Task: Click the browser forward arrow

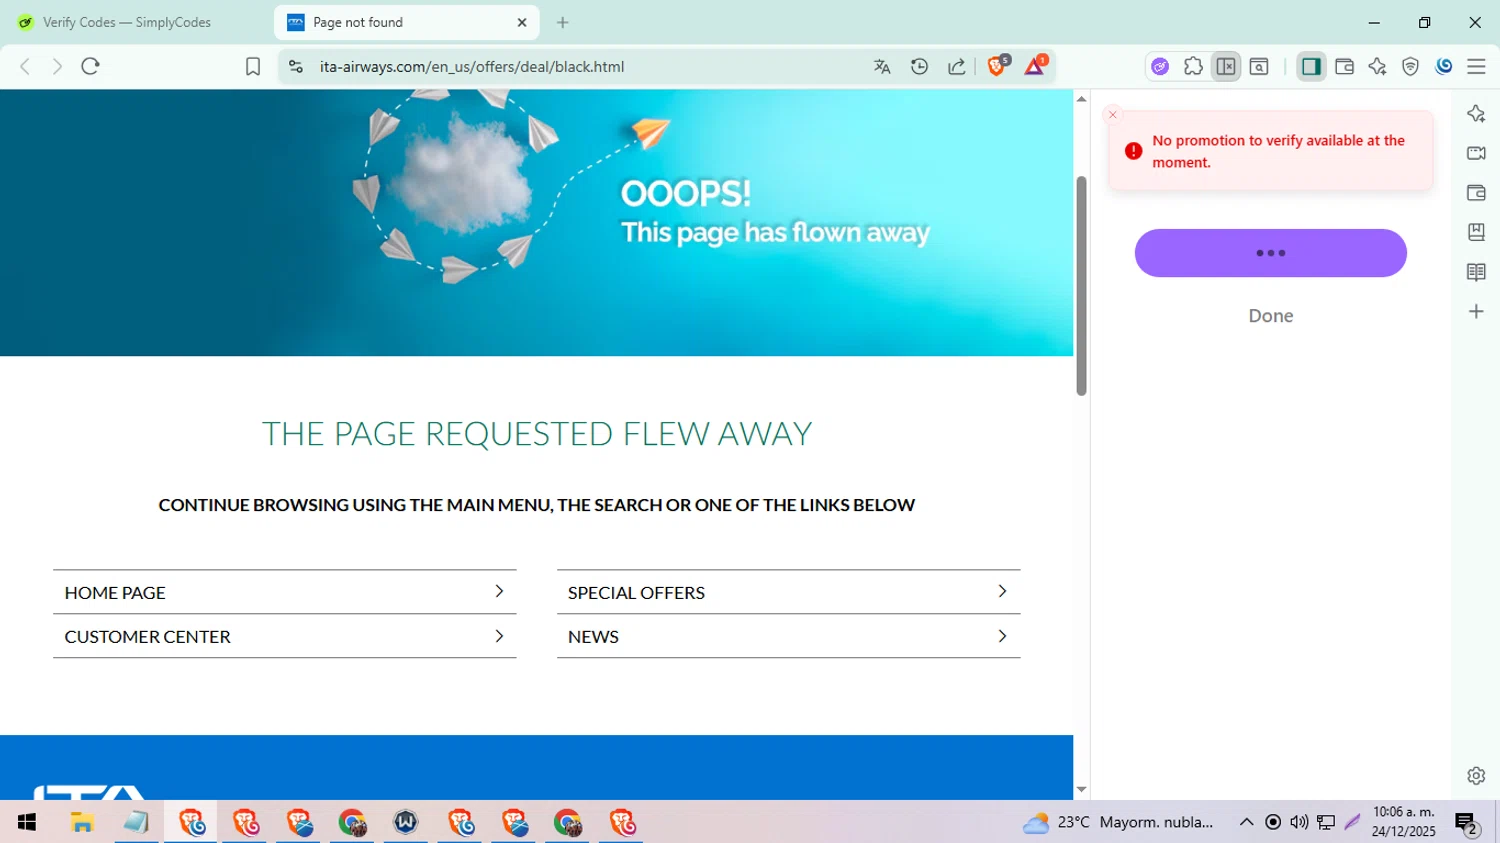Action: (57, 66)
